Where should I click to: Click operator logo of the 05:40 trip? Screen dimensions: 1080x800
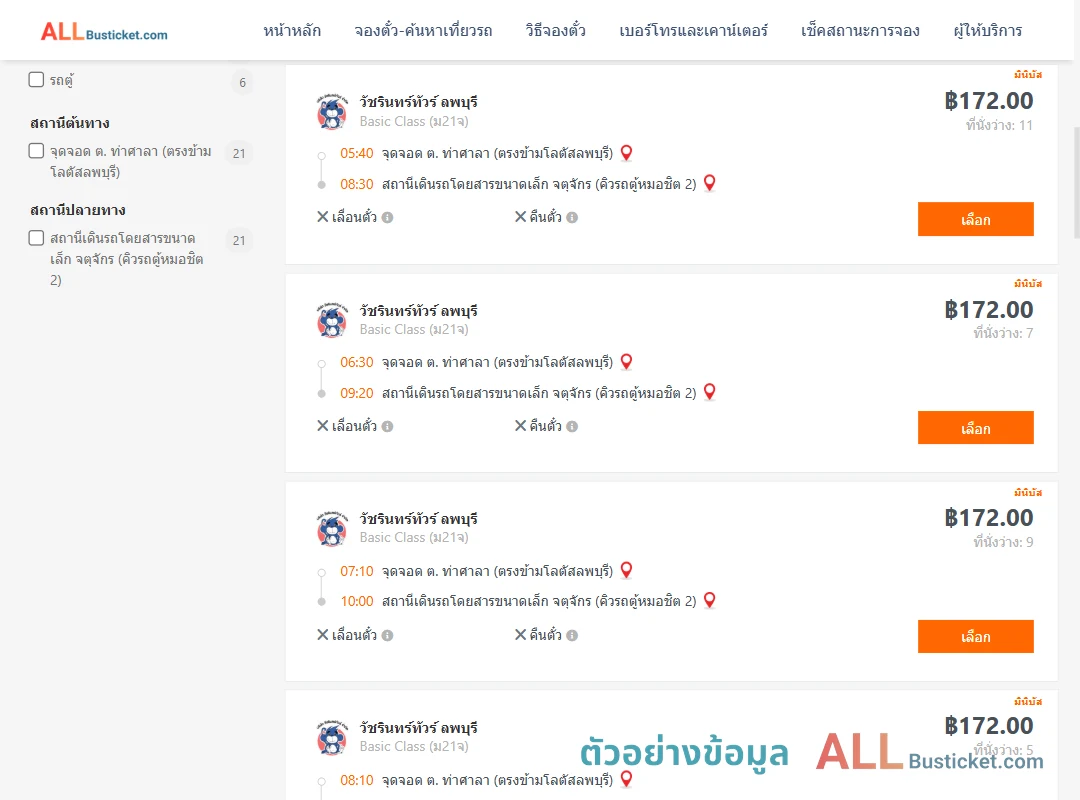point(332,112)
